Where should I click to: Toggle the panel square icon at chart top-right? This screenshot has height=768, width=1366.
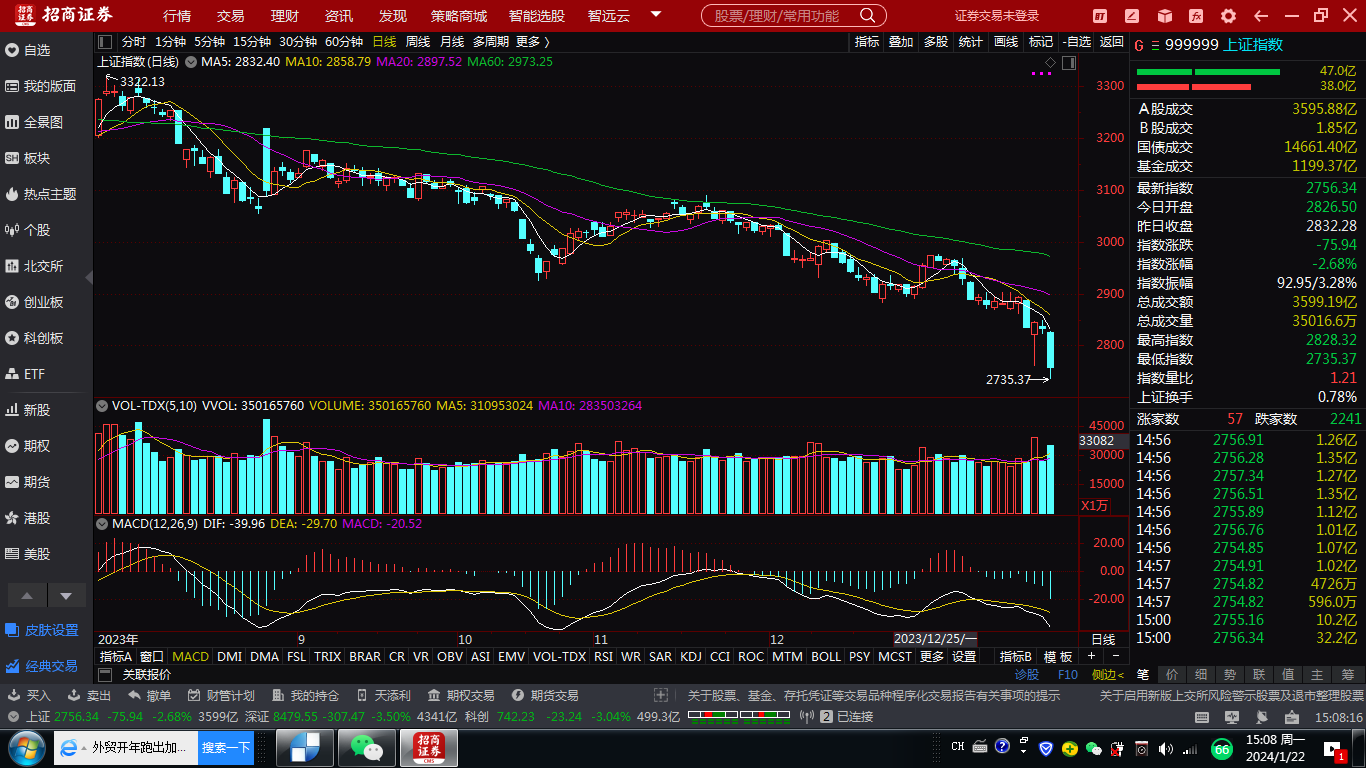1069,63
